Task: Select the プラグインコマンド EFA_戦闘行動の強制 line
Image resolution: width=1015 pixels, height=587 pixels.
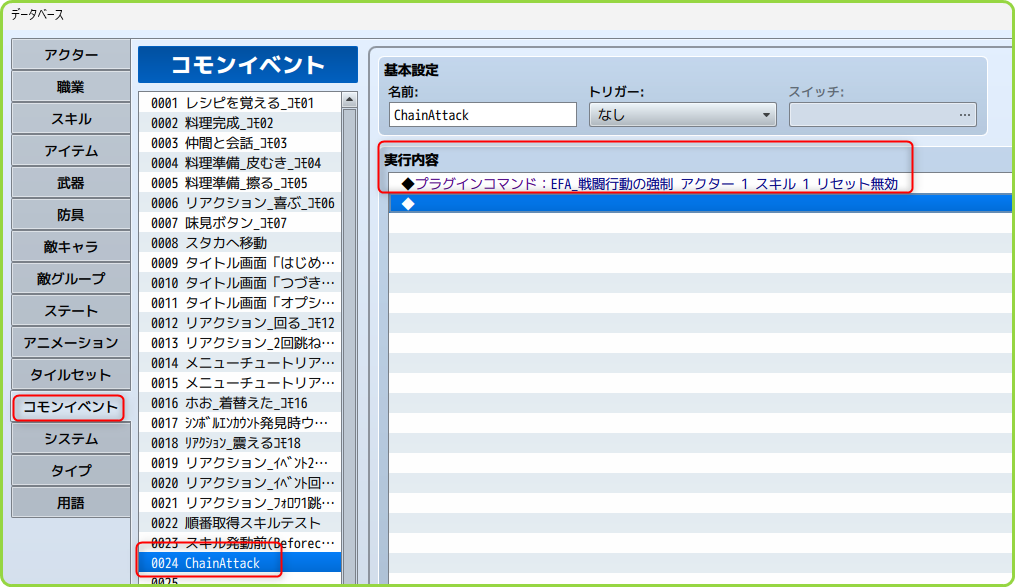Action: coord(702,184)
